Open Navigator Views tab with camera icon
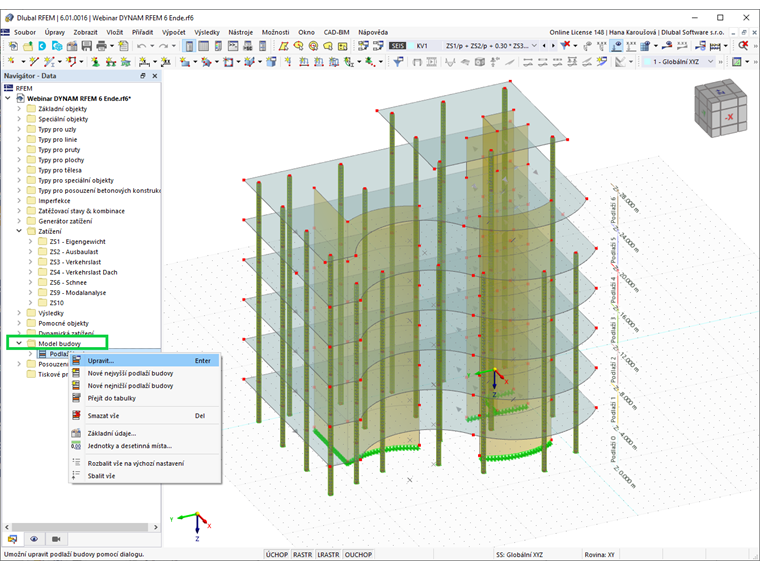Viewport: 760px width, 570px height. point(56,539)
